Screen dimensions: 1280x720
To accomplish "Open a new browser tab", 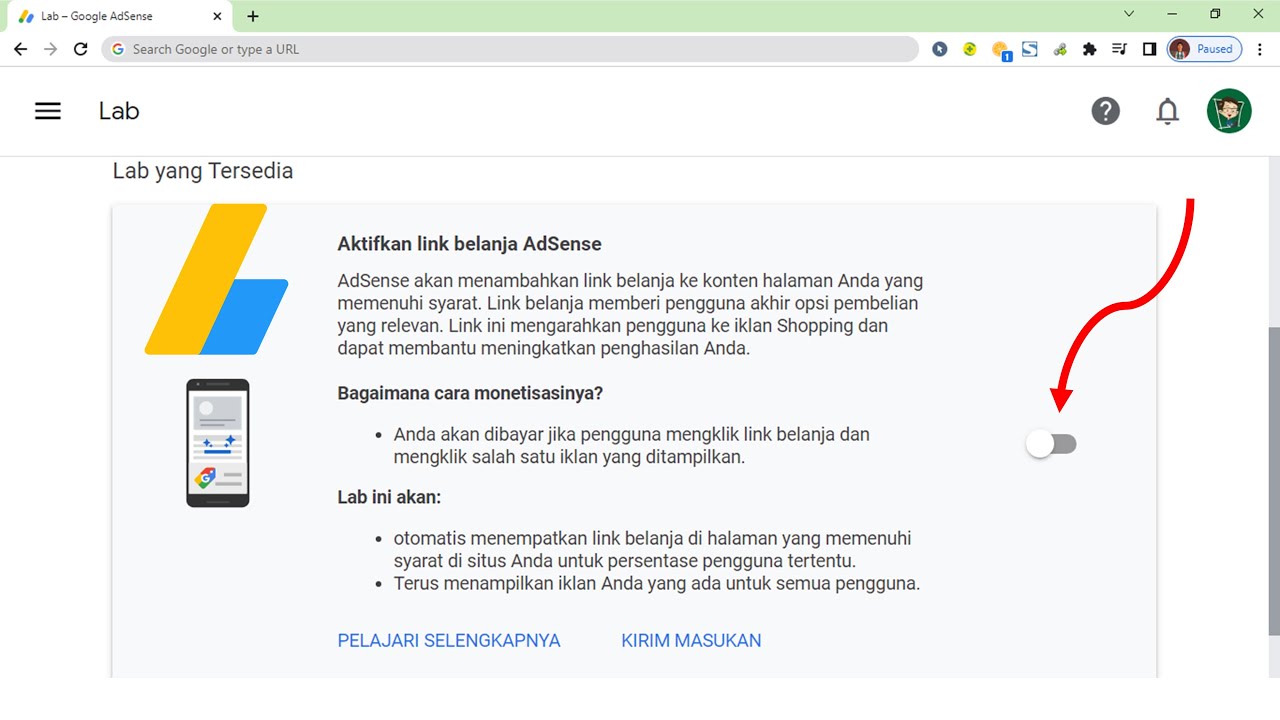I will click(x=253, y=16).
